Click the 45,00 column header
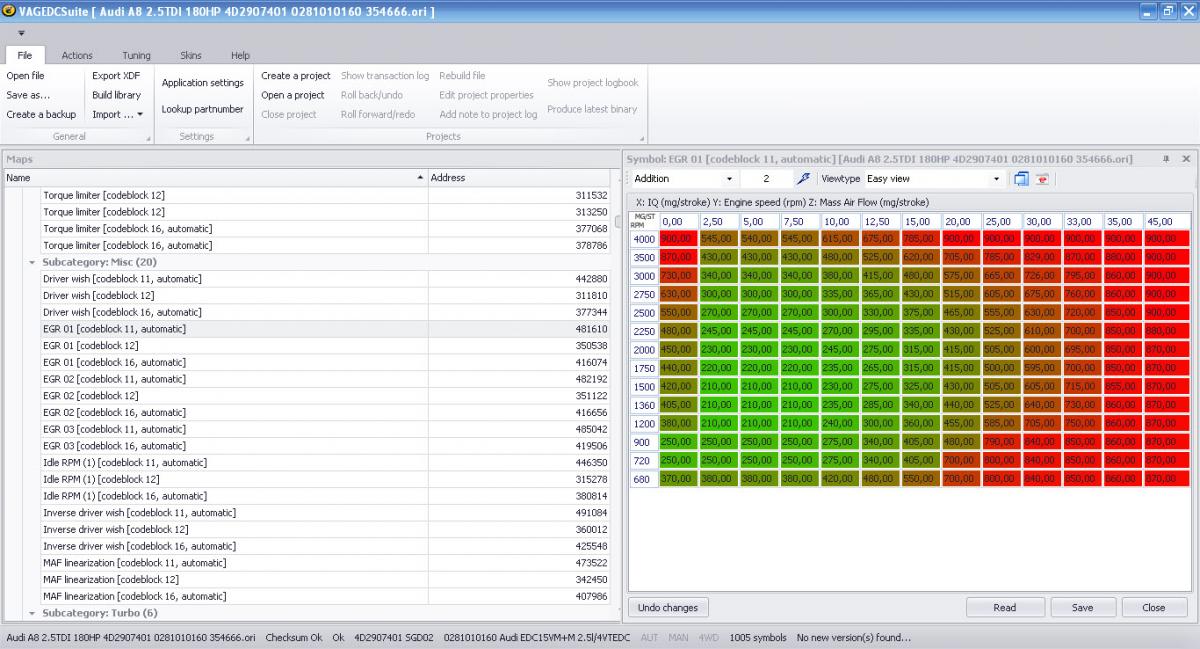The image size is (1200, 649). click(1167, 221)
